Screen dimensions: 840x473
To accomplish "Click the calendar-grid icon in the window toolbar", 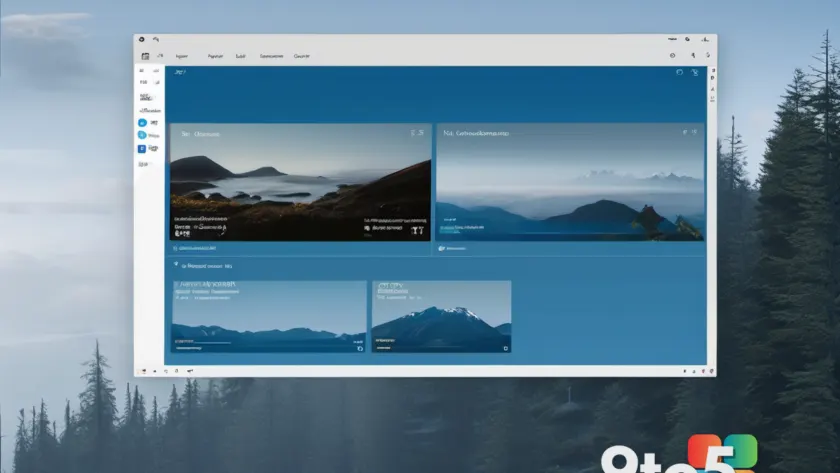I will (145, 56).
